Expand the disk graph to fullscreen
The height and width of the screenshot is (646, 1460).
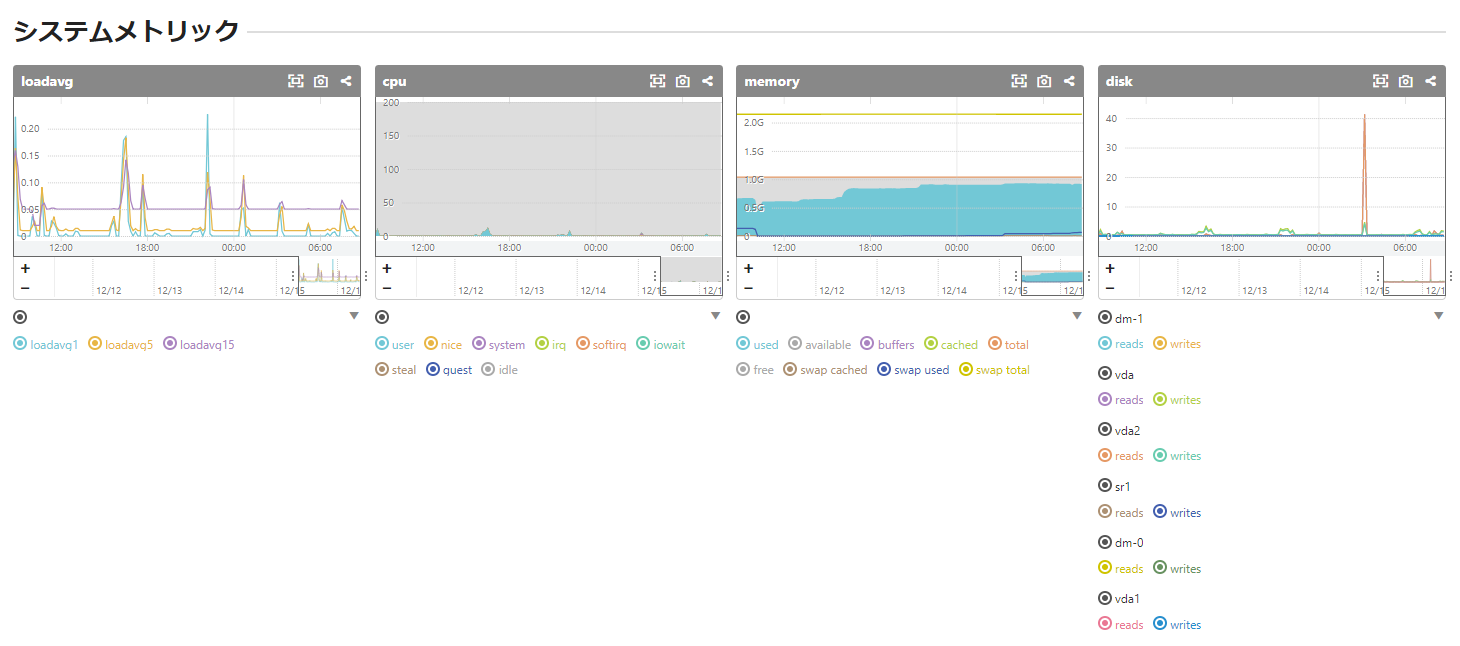pos(1381,81)
